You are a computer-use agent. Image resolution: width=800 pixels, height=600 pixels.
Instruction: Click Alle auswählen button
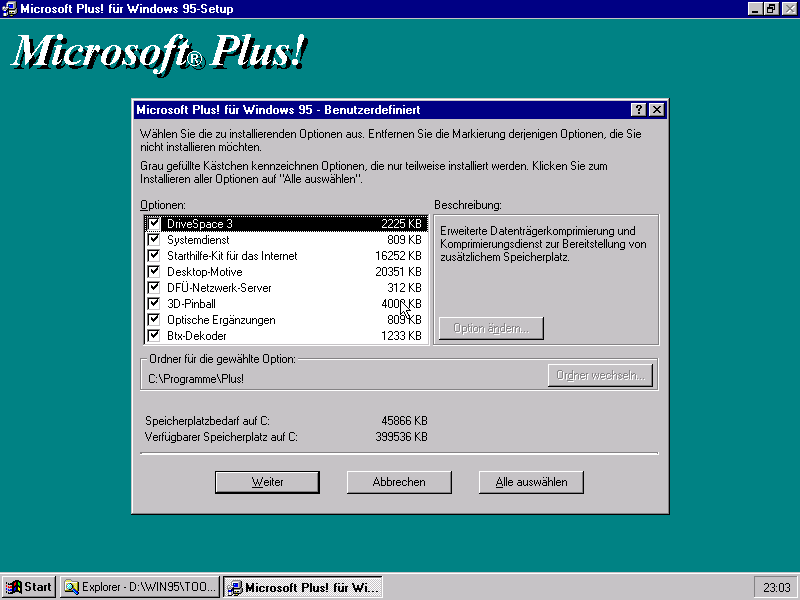pos(531,482)
